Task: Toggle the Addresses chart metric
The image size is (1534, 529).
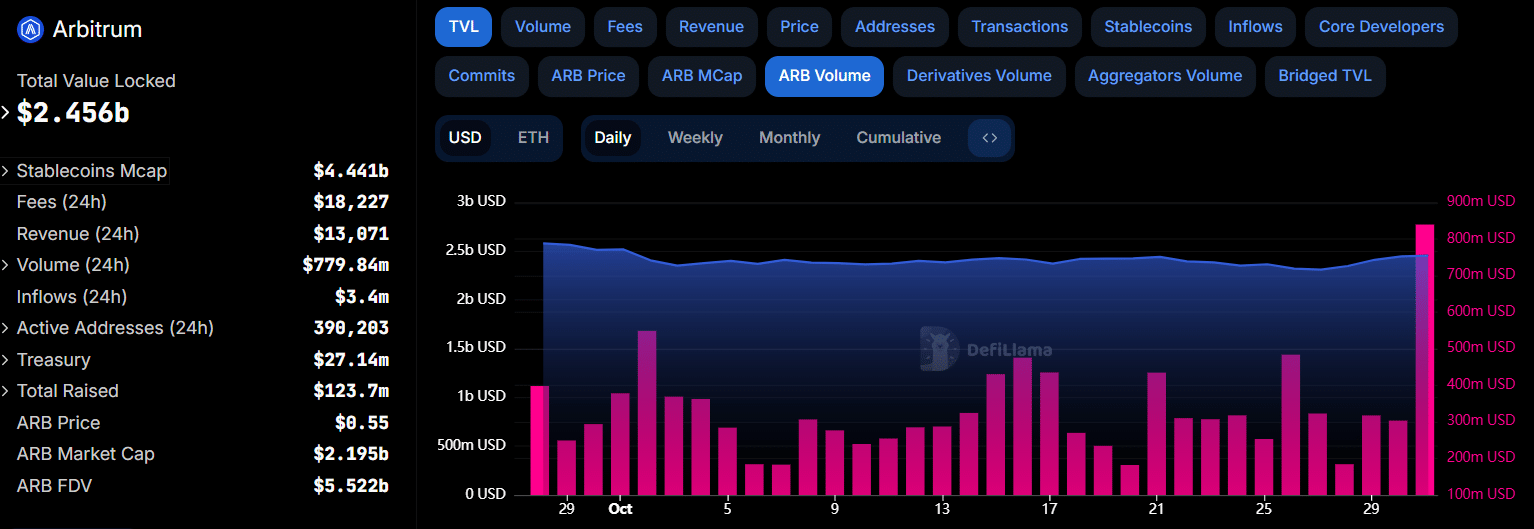Action: (895, 27)
